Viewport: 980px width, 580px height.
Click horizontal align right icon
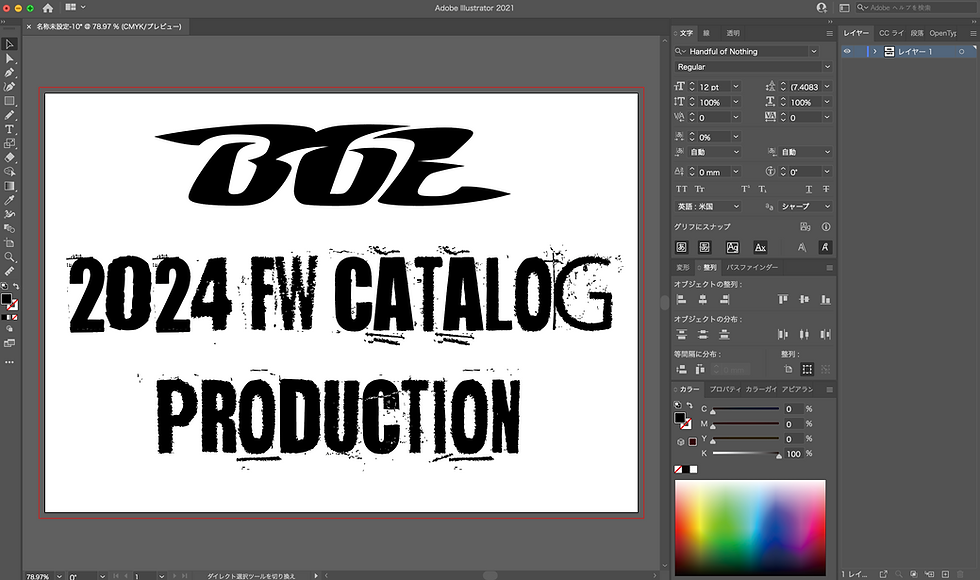[x=724, y=300]
